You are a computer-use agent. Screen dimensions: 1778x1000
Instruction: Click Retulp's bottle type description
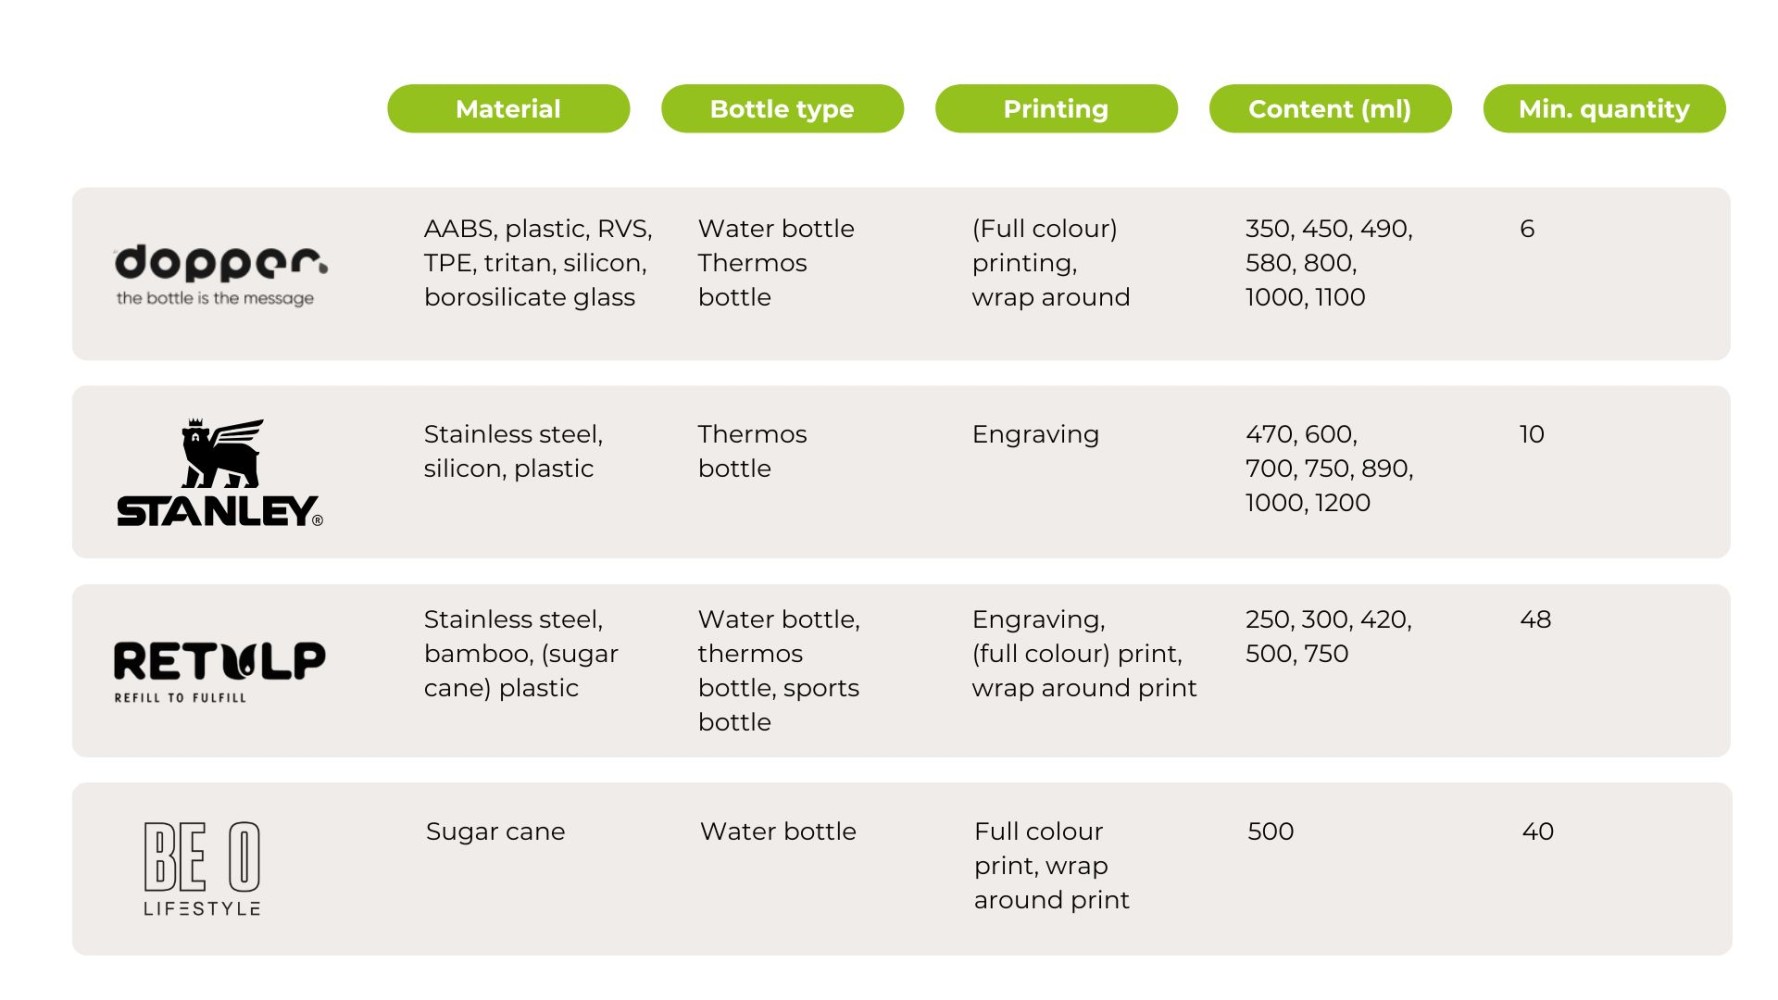(779, 670)
